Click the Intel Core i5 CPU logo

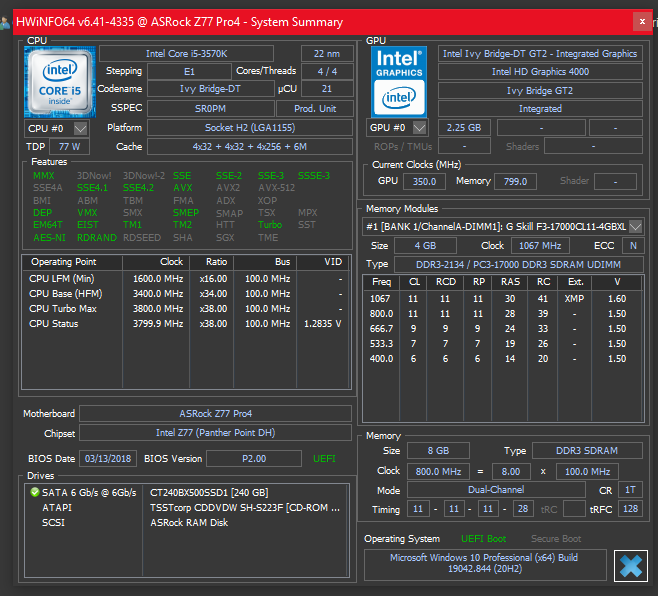click(60, 82)
